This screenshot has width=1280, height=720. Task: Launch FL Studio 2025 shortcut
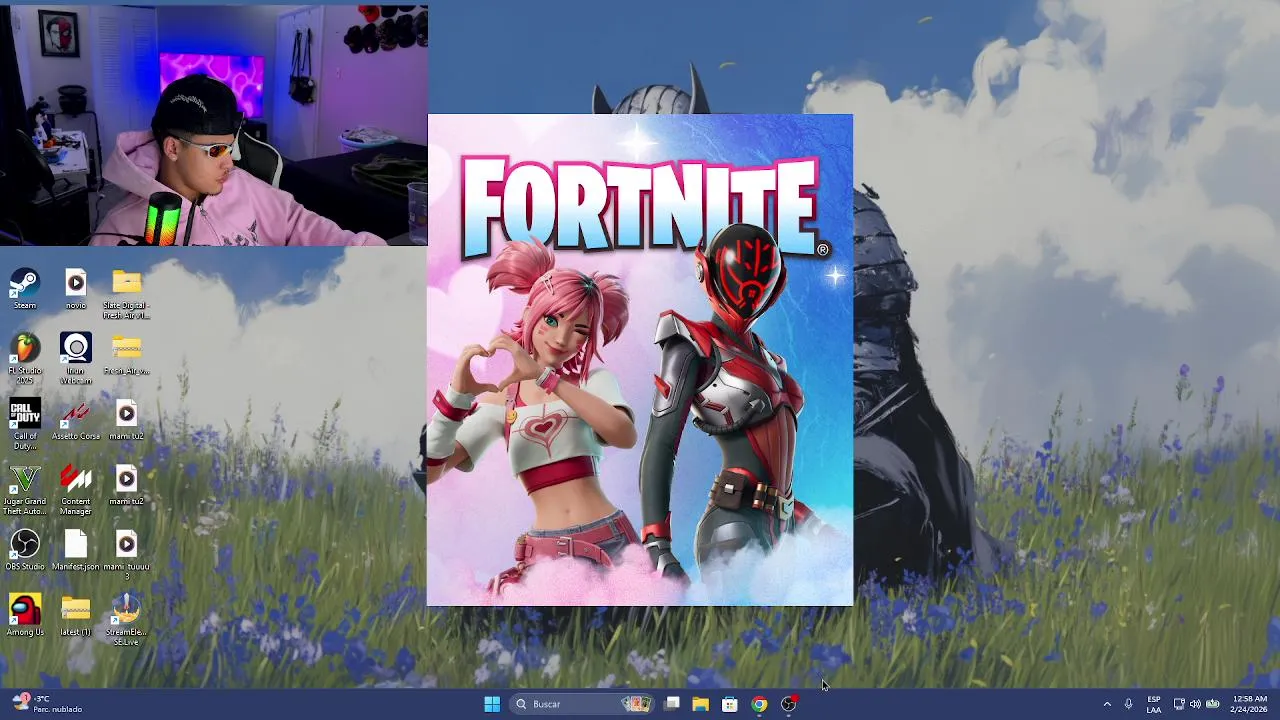click(x=25, y=359)
